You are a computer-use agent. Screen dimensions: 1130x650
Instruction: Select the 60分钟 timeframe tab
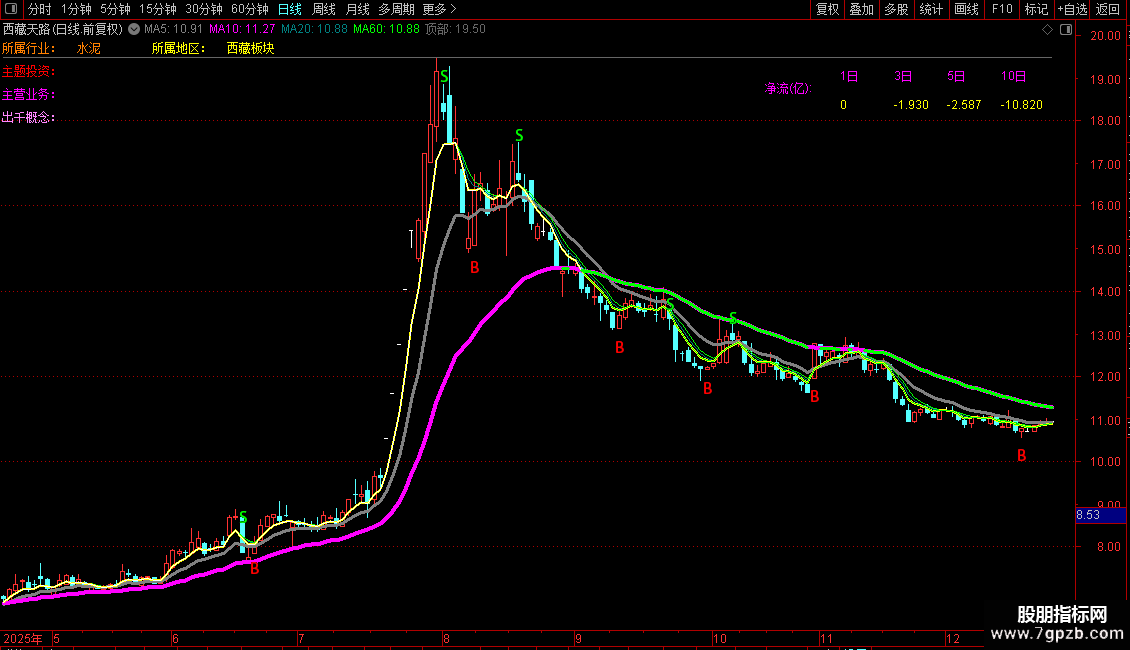pyautogui.click(x=249, y=9)
